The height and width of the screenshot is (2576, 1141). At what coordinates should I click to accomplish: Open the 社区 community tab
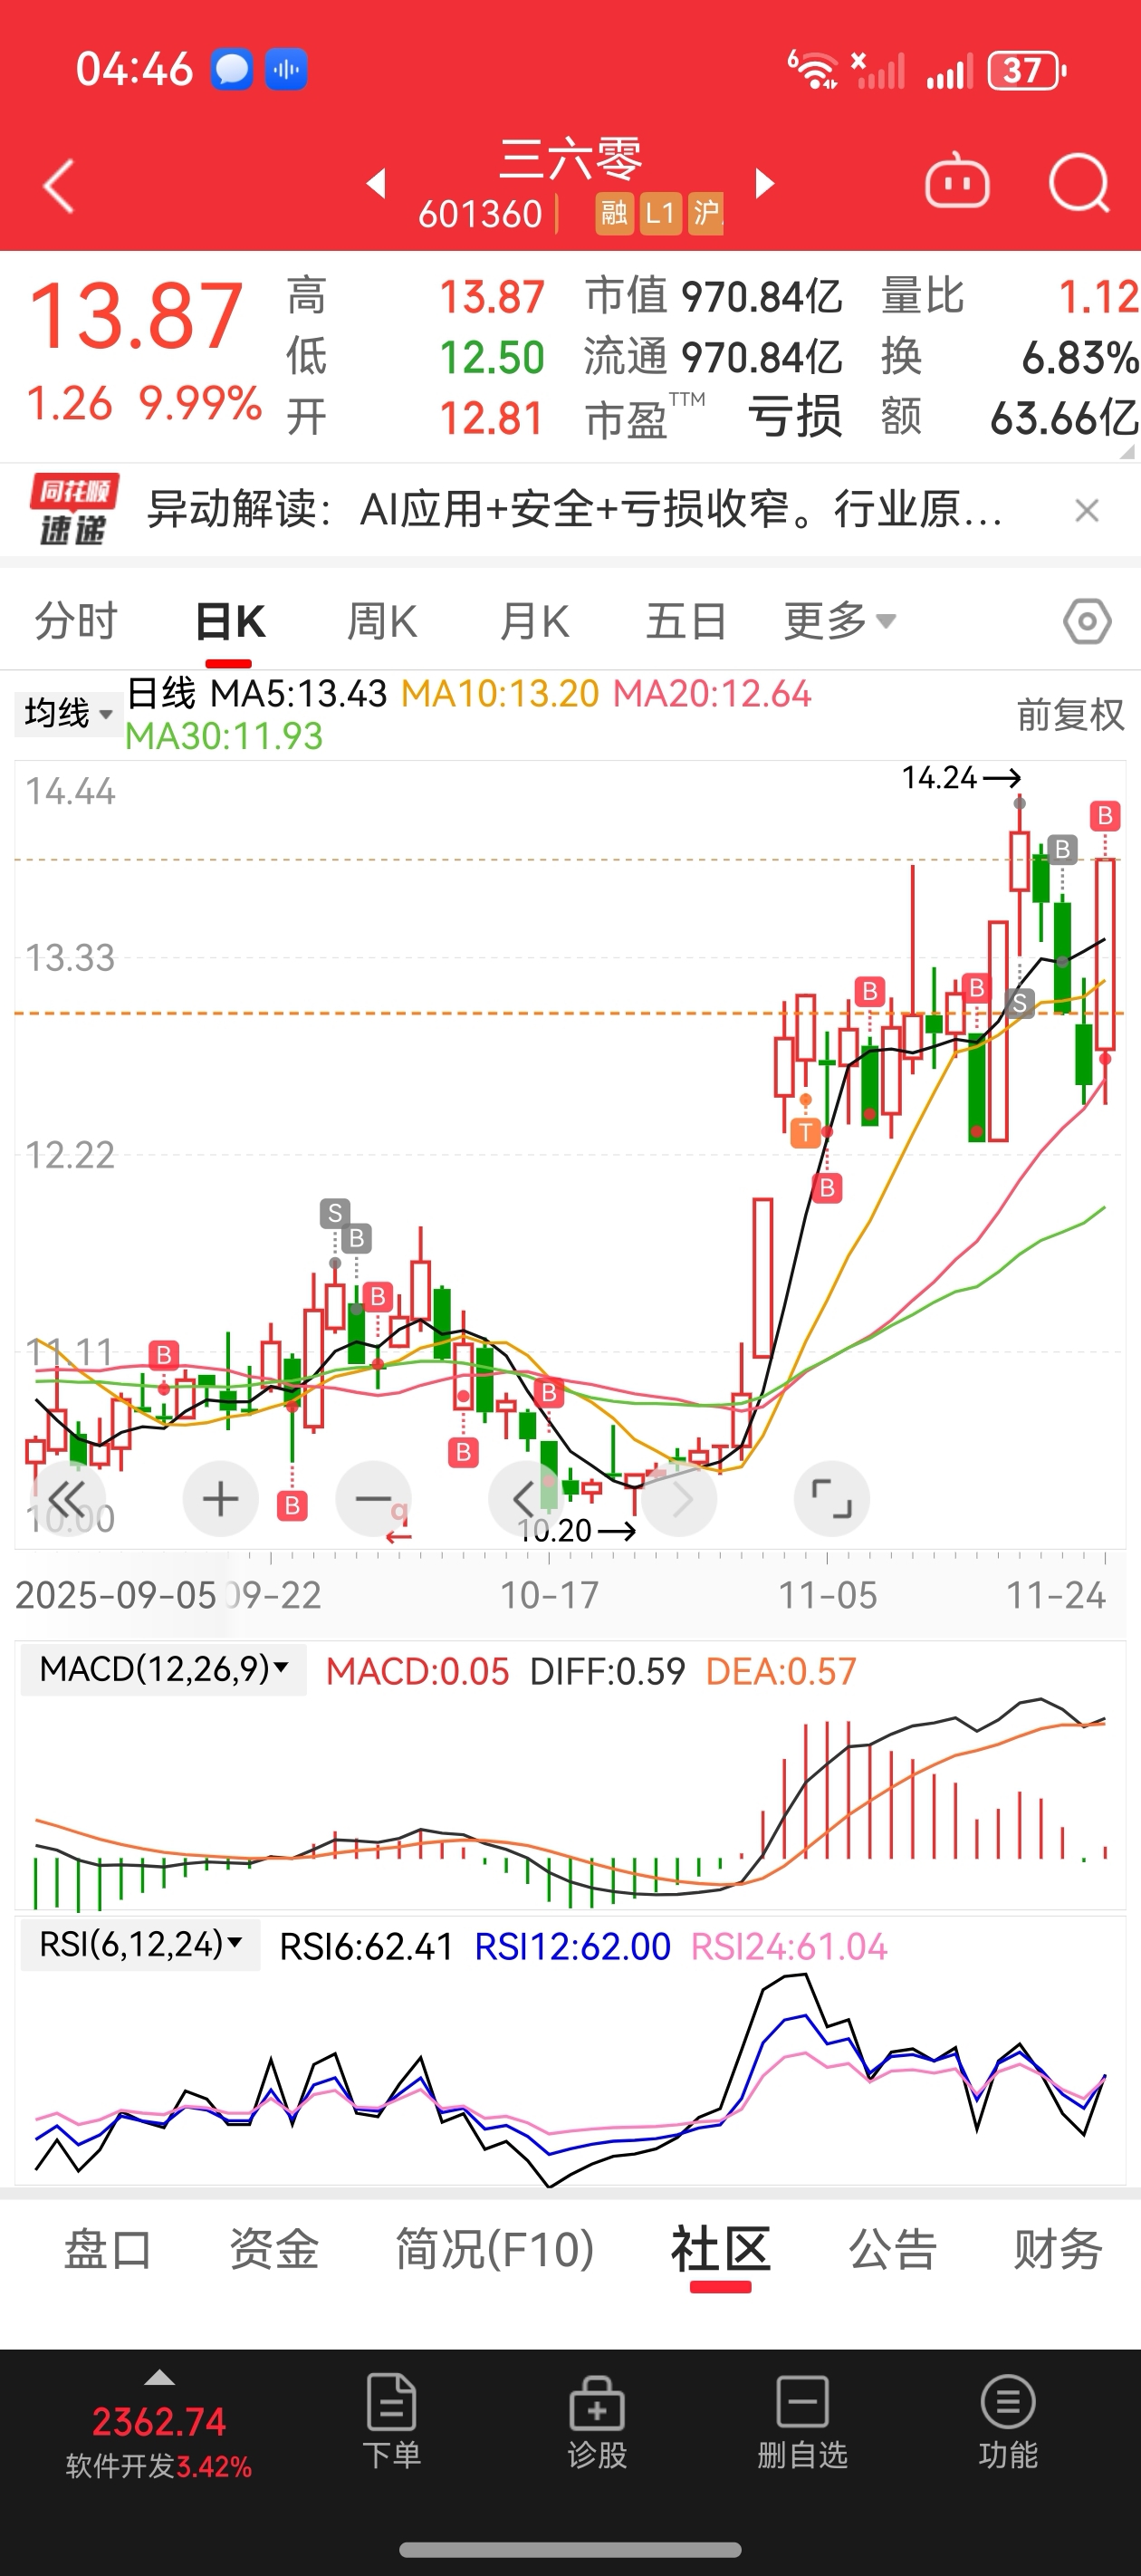(x=721, y=2250)
